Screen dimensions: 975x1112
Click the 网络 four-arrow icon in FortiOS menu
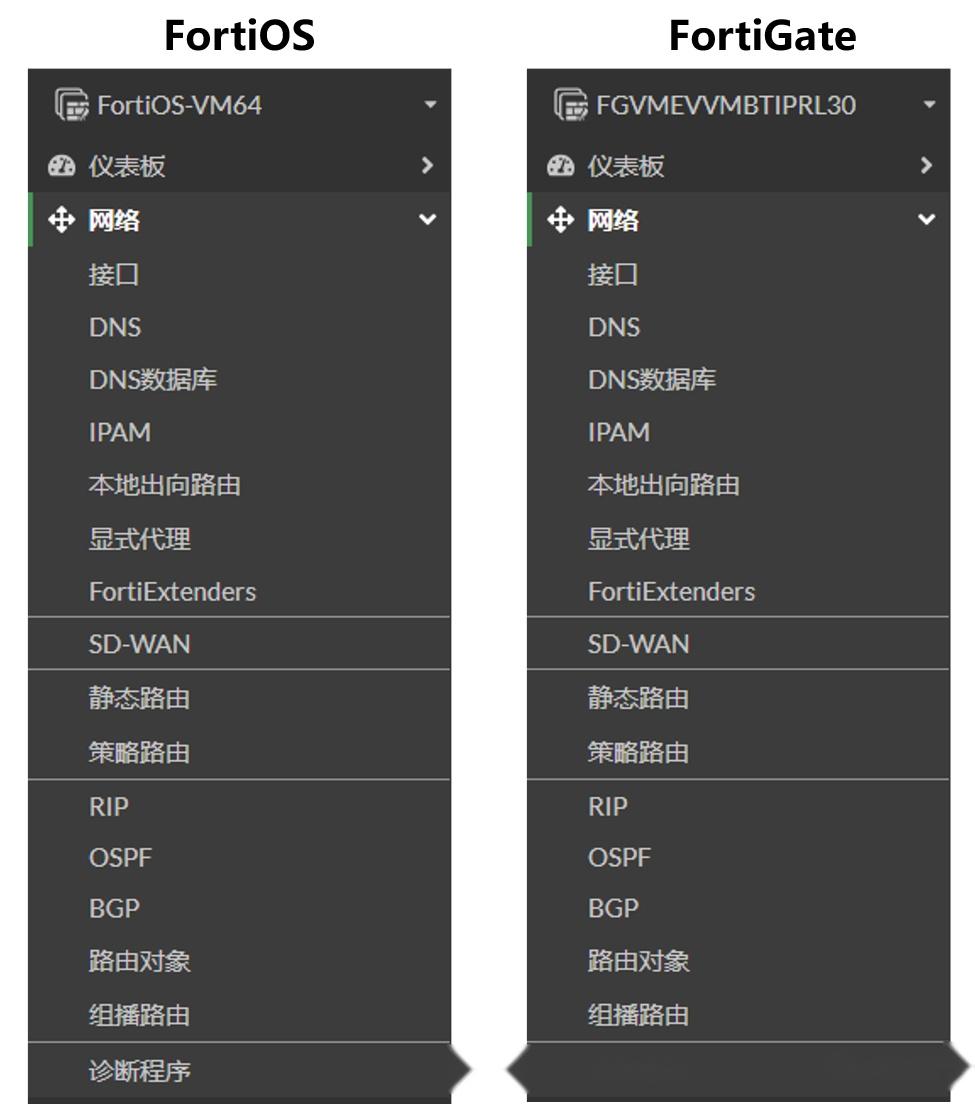[62, 222]
